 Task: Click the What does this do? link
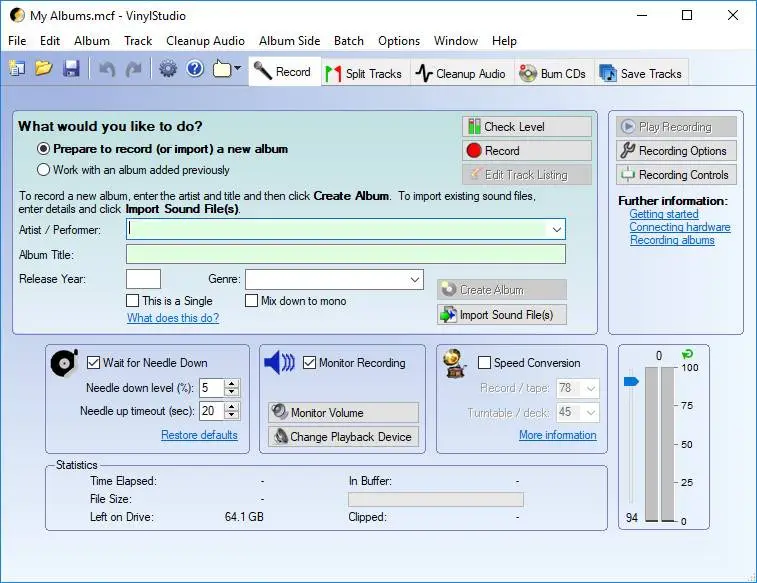pyautogui.click(x=173, y=318)
